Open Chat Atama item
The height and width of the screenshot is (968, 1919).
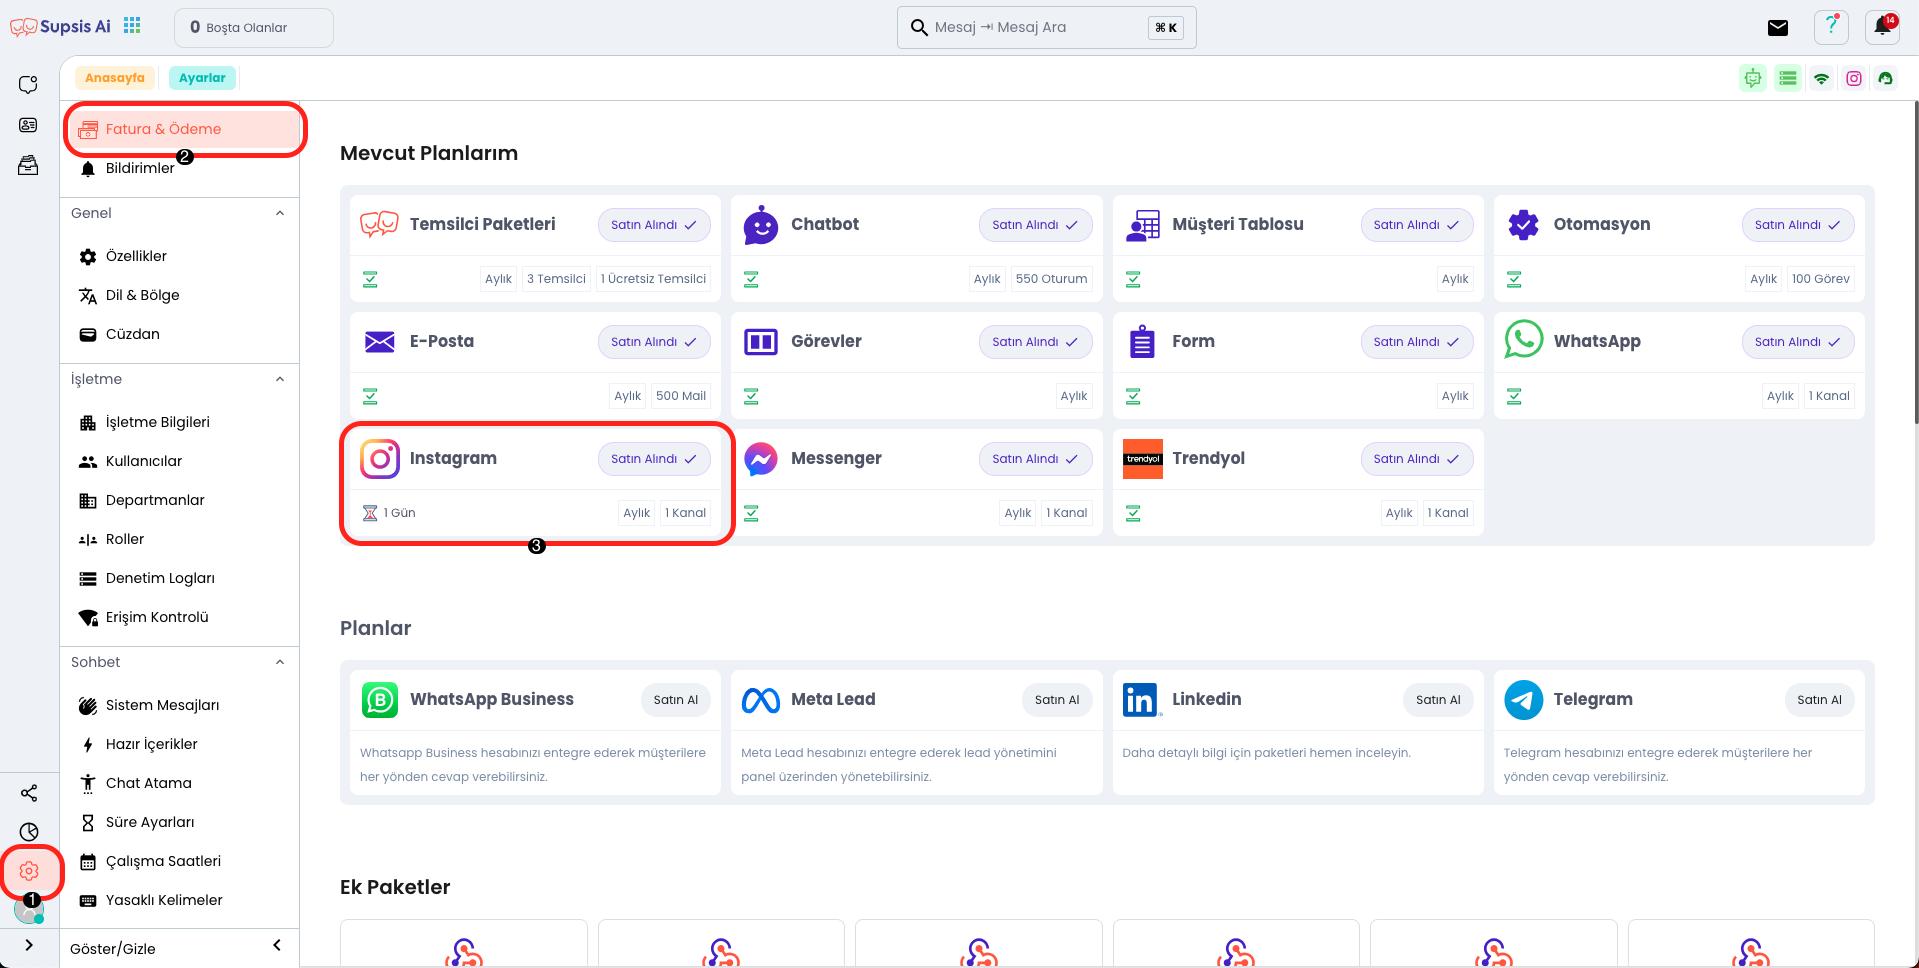point(180,783)
